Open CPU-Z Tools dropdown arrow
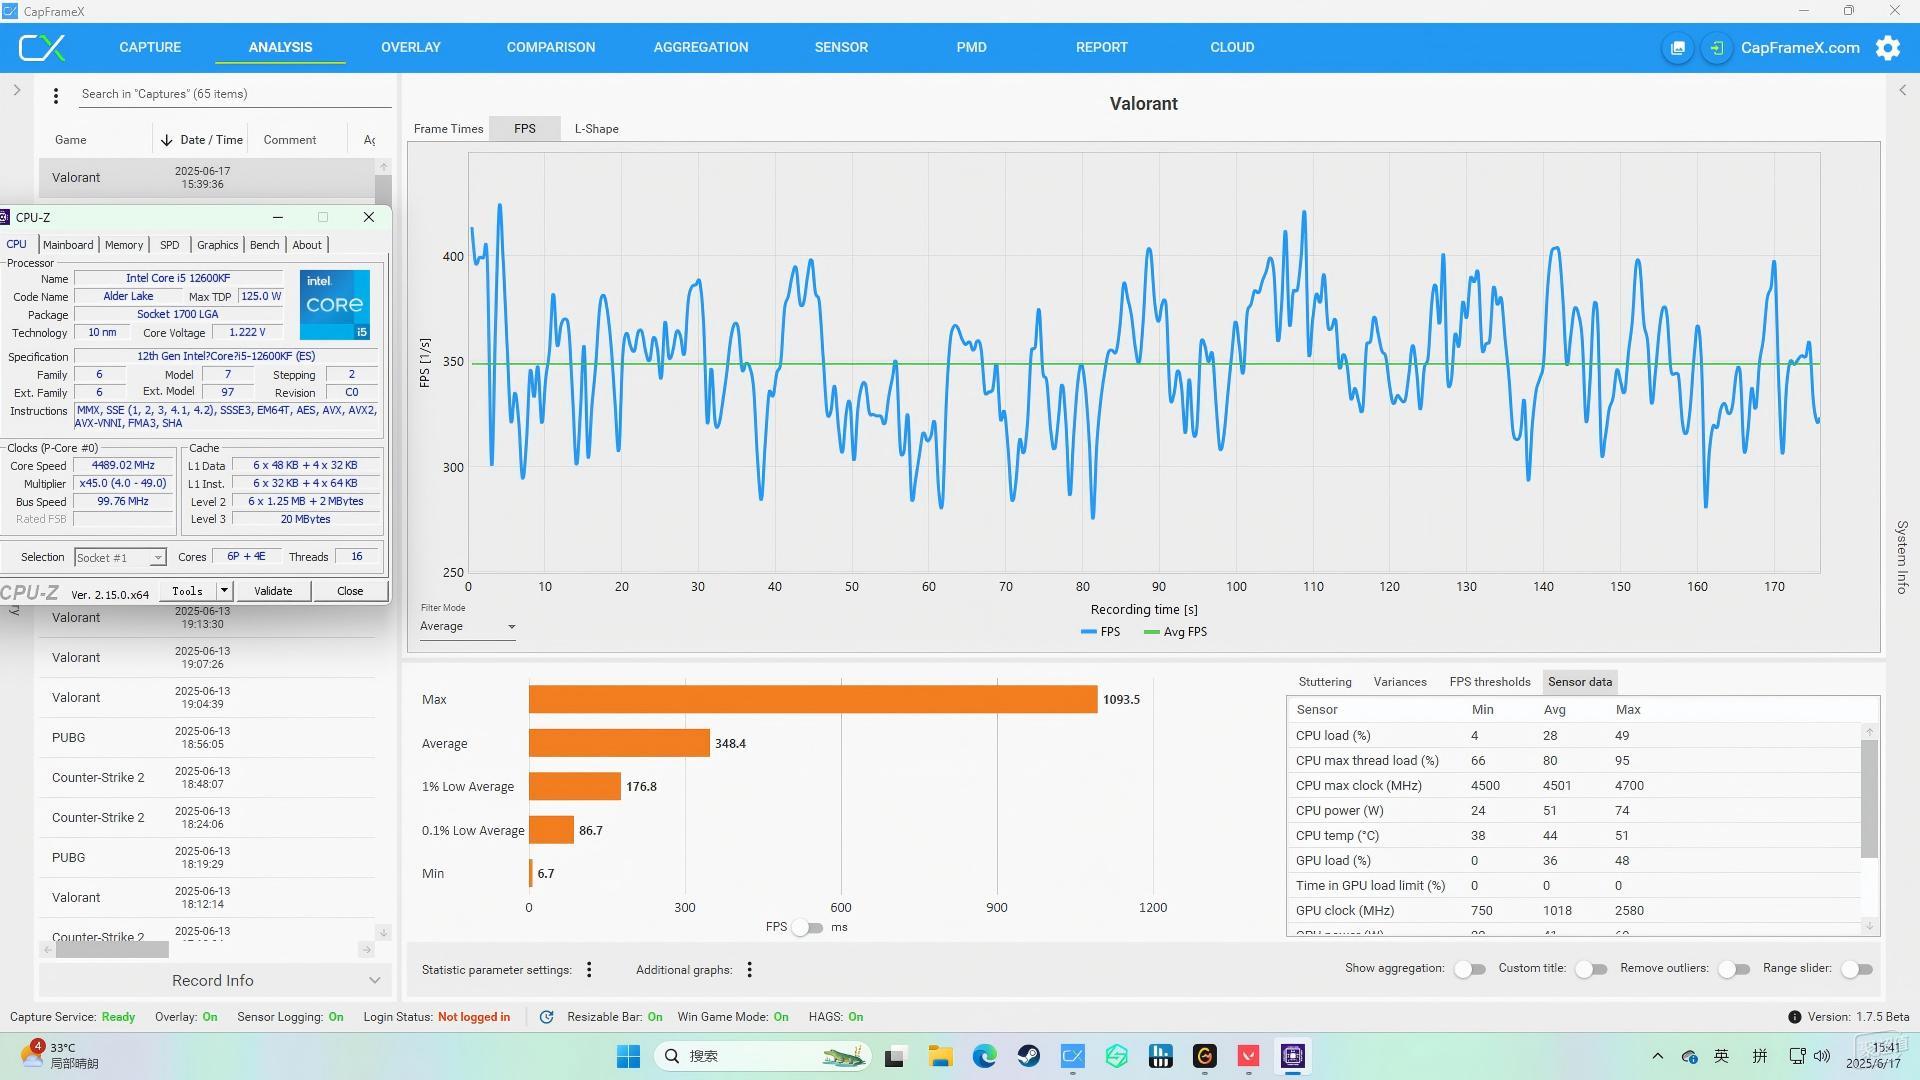Screen dimensions: 1920x1080 (224, 591)
